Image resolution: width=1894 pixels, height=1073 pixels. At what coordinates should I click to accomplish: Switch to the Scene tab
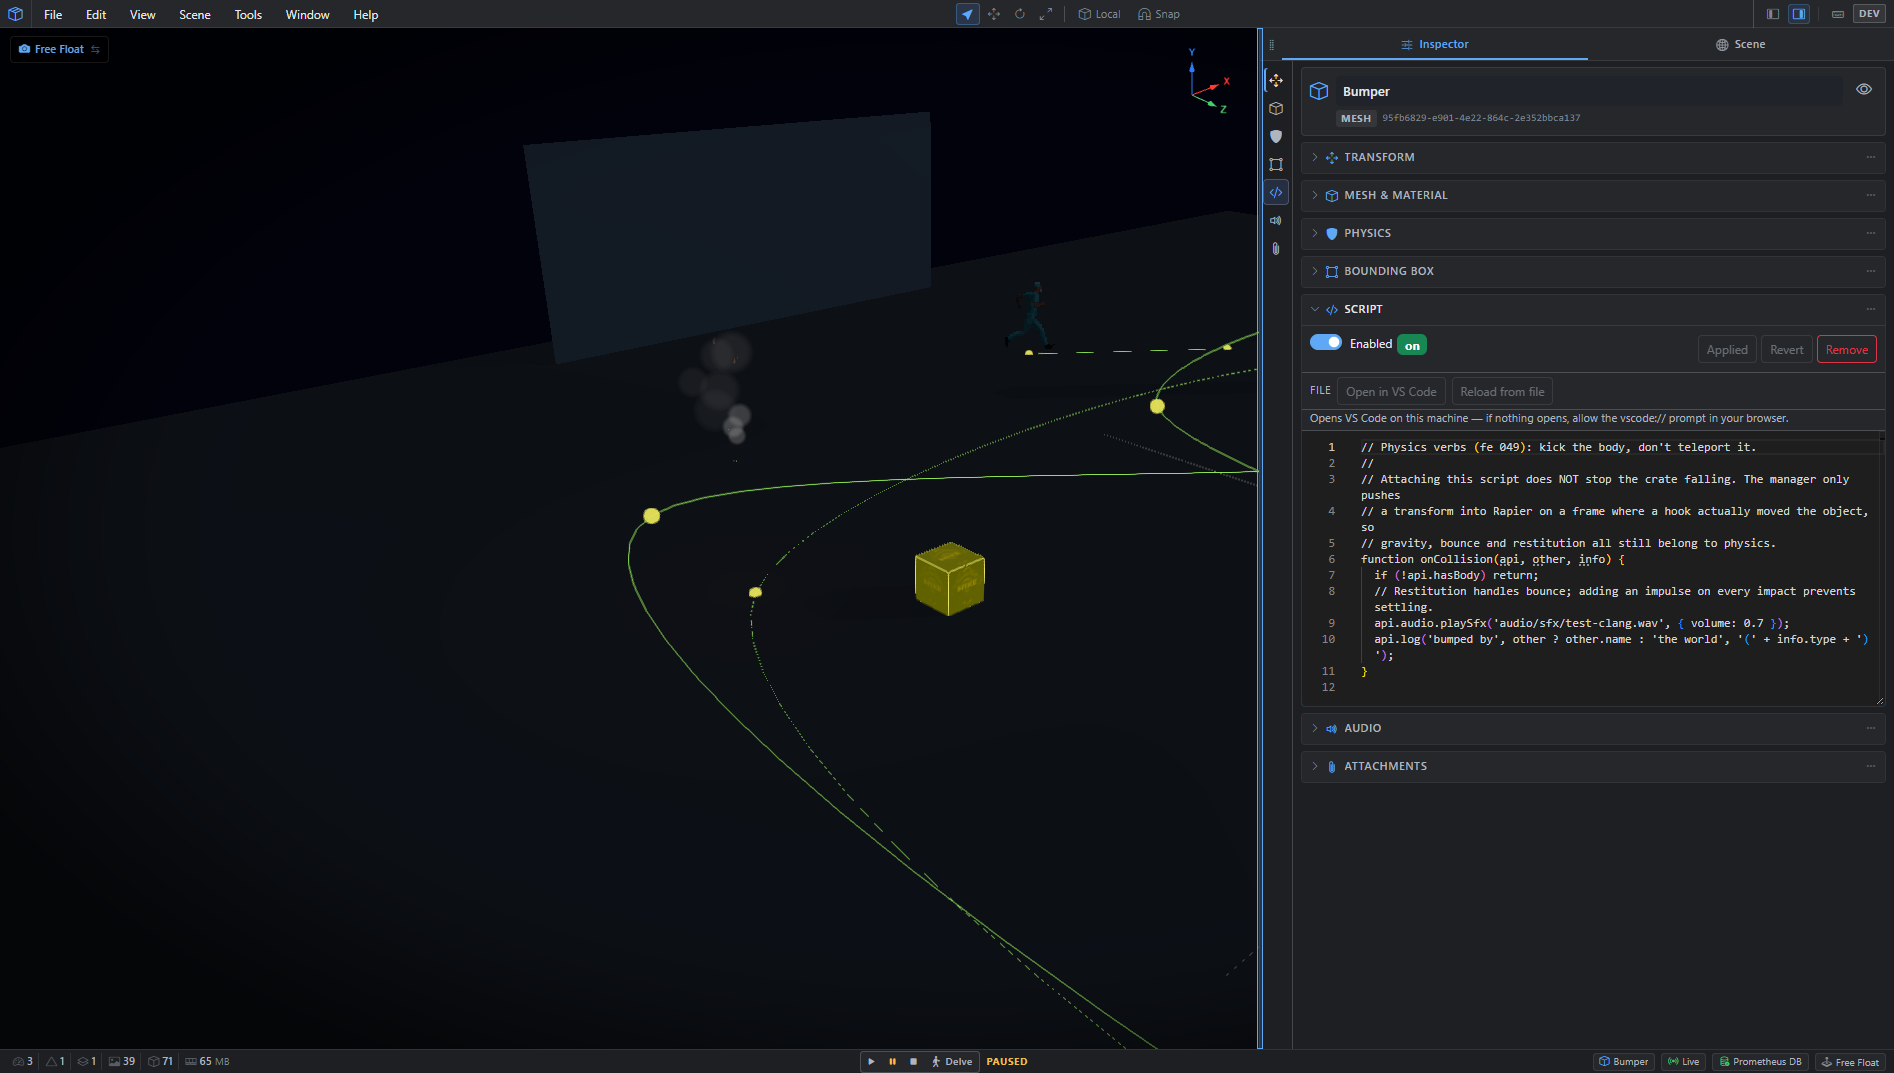click(x=1740, y=44)
